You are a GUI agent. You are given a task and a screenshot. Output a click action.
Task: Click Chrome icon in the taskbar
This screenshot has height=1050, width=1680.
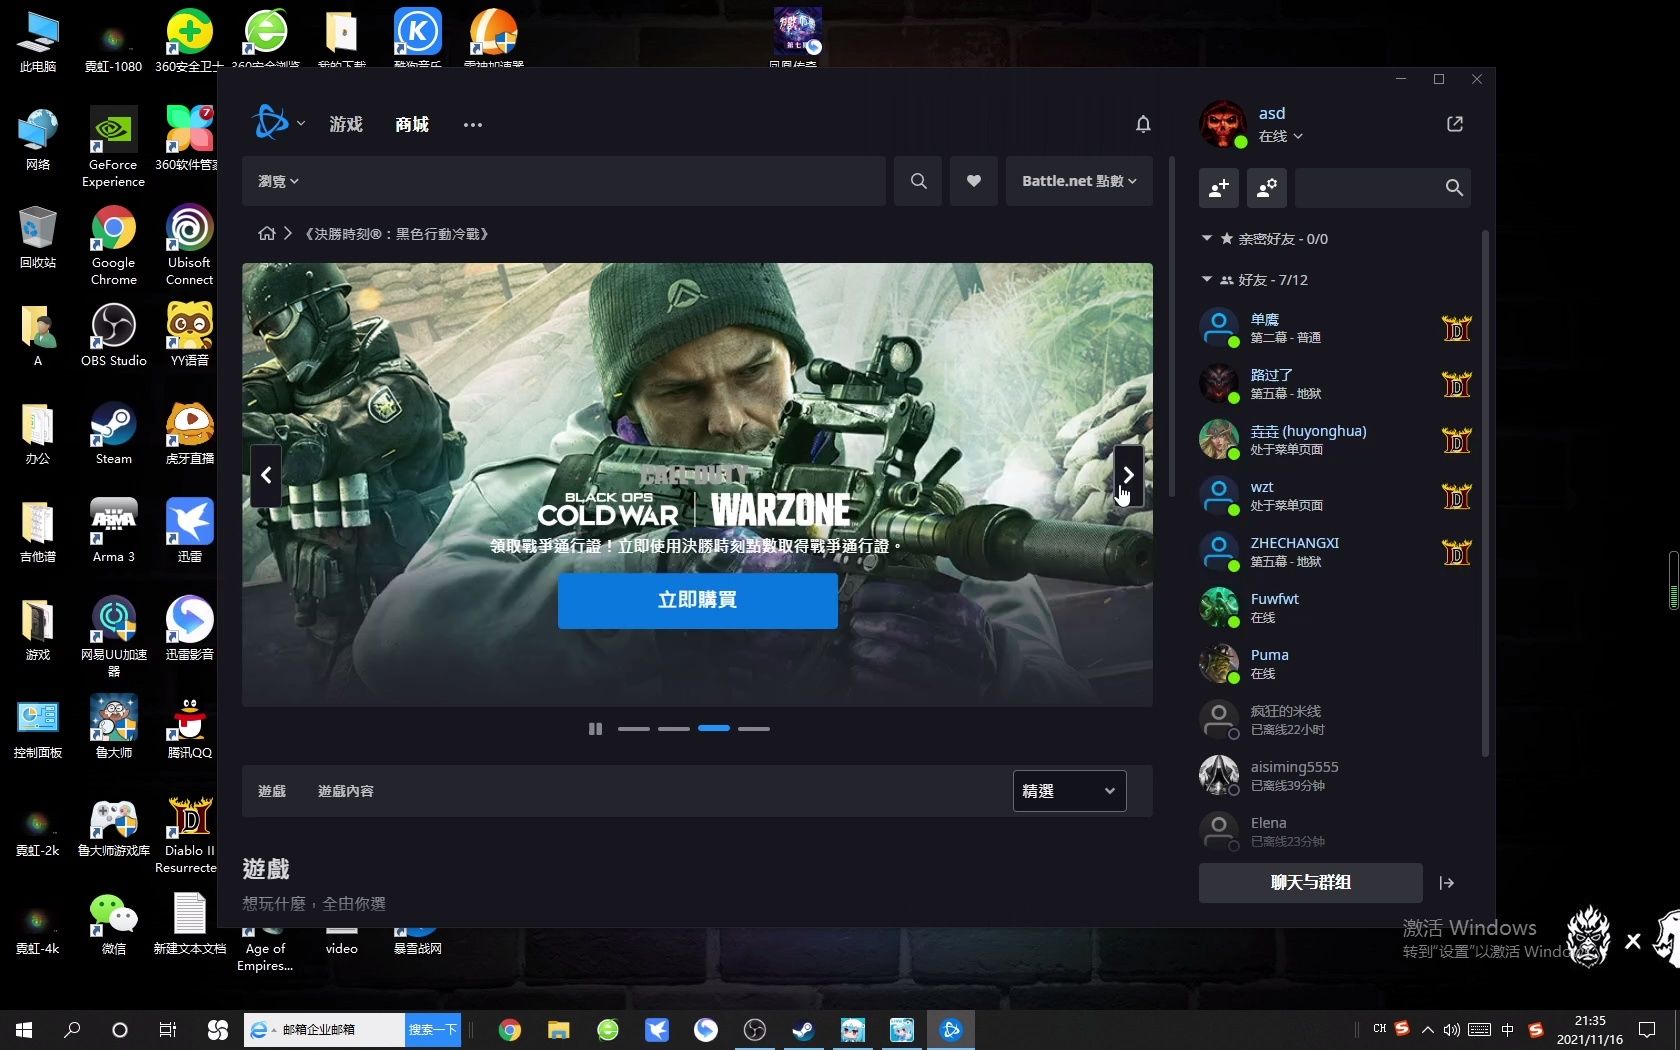point(510,1030)
